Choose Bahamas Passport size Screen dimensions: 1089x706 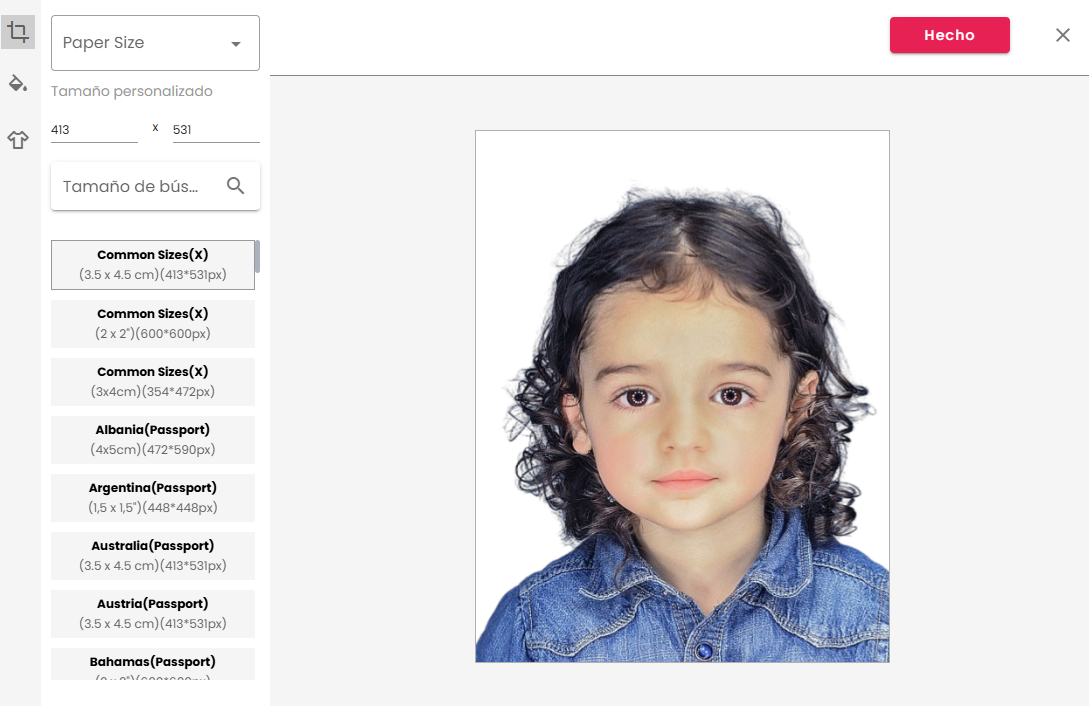(153, 664)
